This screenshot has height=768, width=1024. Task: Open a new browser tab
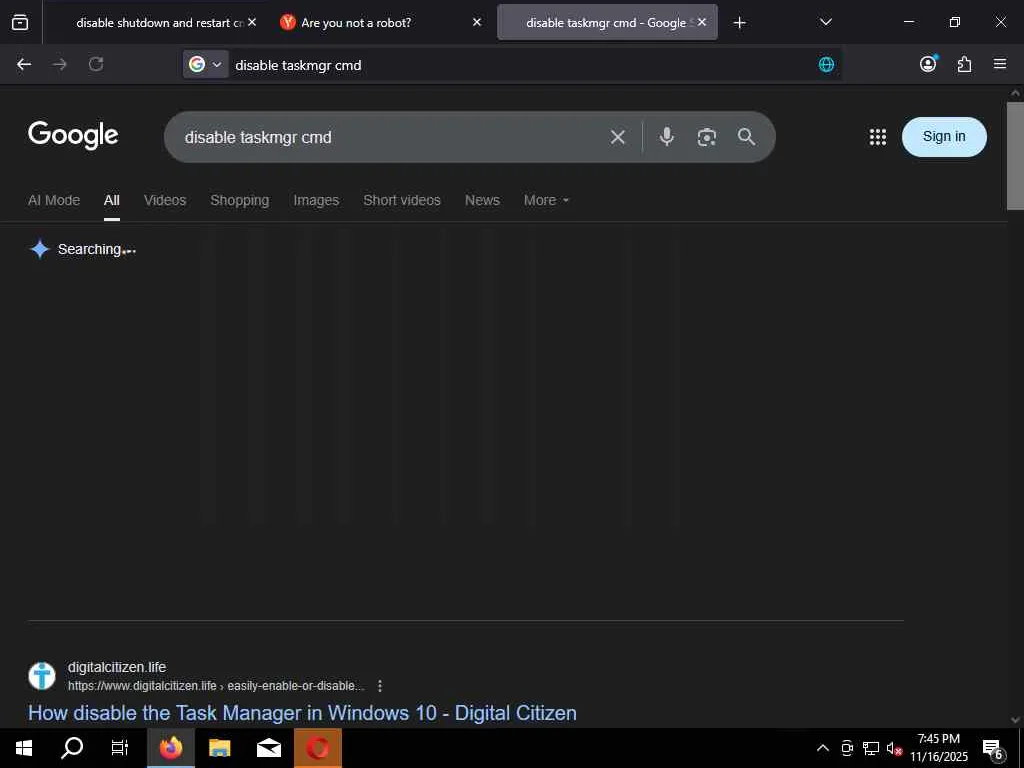coord(739,23)
